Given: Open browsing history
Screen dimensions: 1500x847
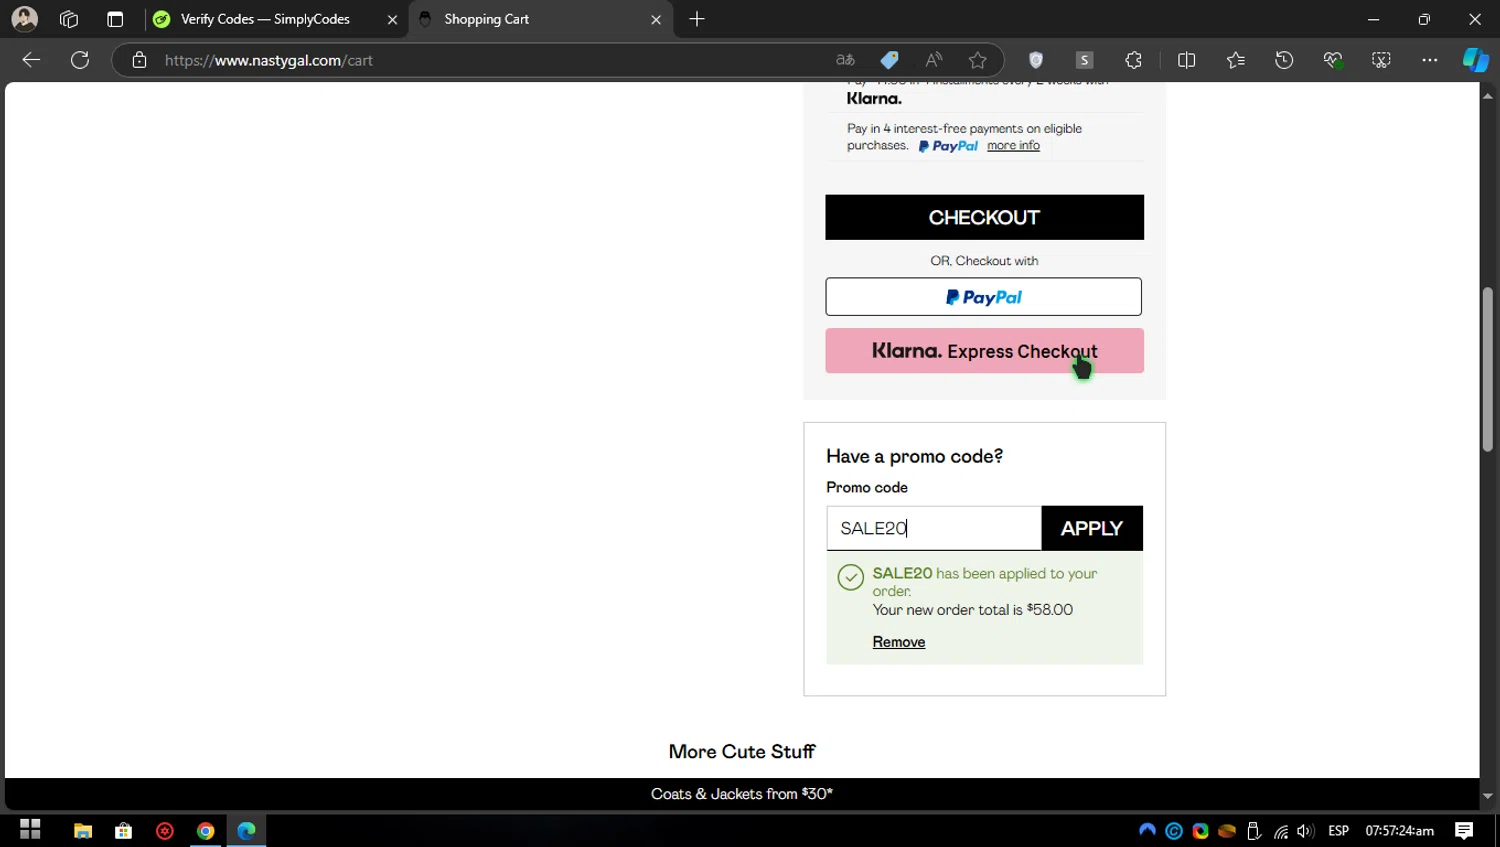Looking at the screenshot, I should (1284, 60).
